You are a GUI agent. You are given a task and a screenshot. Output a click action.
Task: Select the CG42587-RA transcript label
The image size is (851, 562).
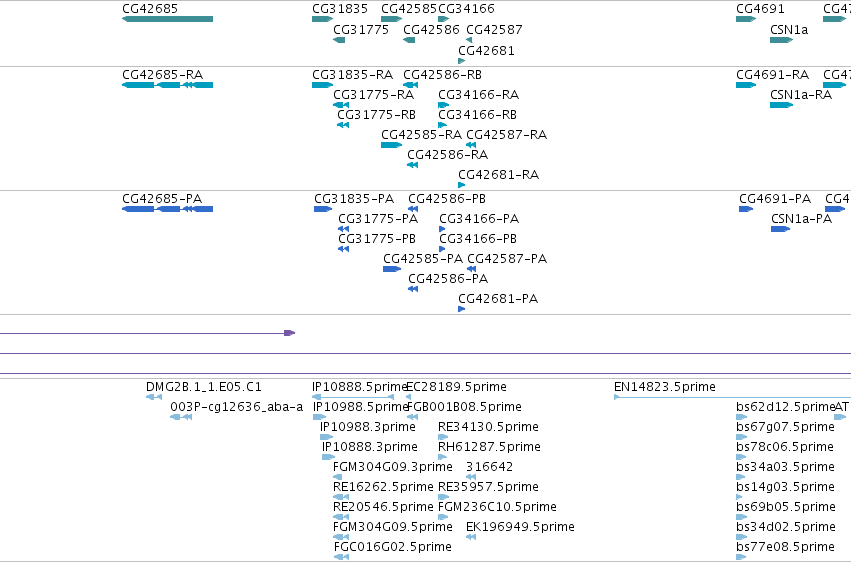(506, 135)
